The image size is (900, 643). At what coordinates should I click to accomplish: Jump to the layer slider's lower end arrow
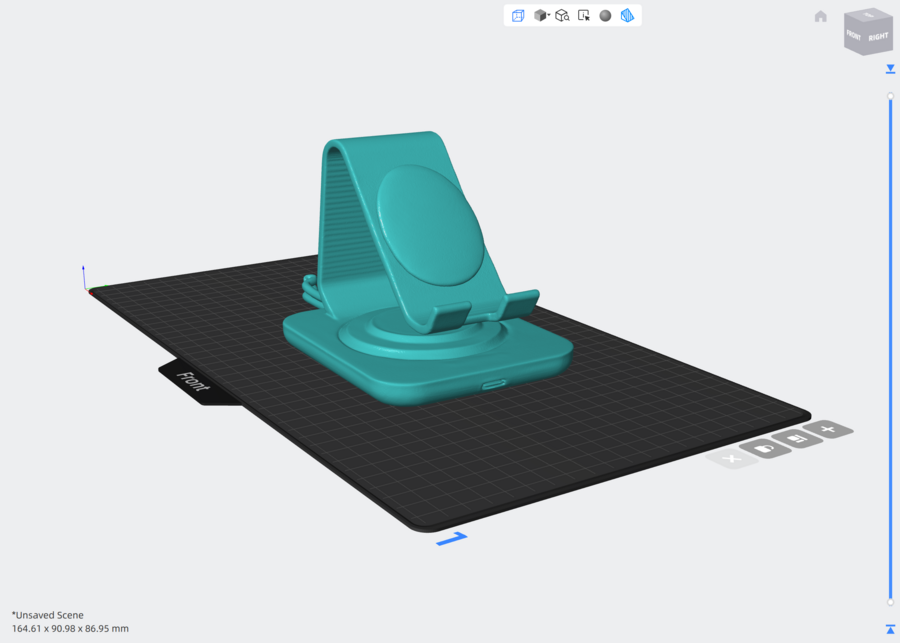pos(890,629)
